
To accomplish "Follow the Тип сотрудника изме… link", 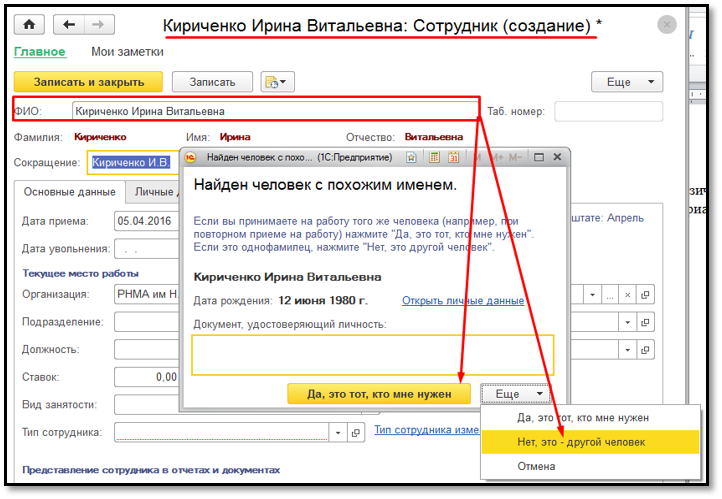I will tap(426, 430).
